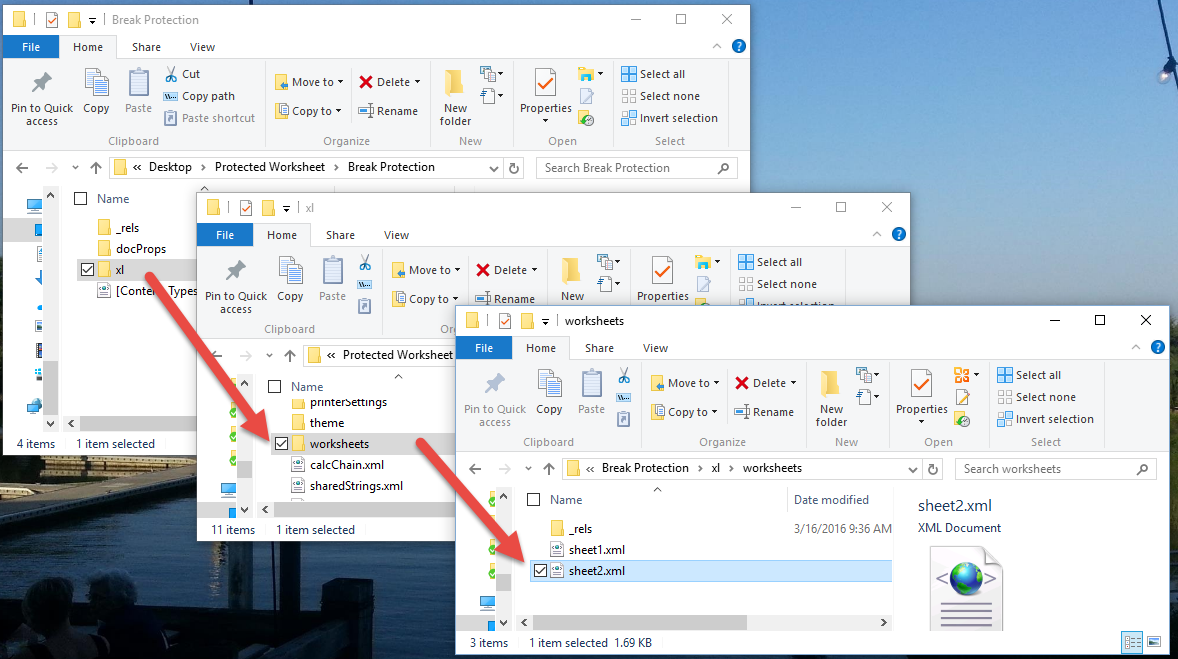Screen dimensions: 1178x659
Task: Uncheck the xl folder checkbox
Action: pyautogui.click(x=87, y=270)
